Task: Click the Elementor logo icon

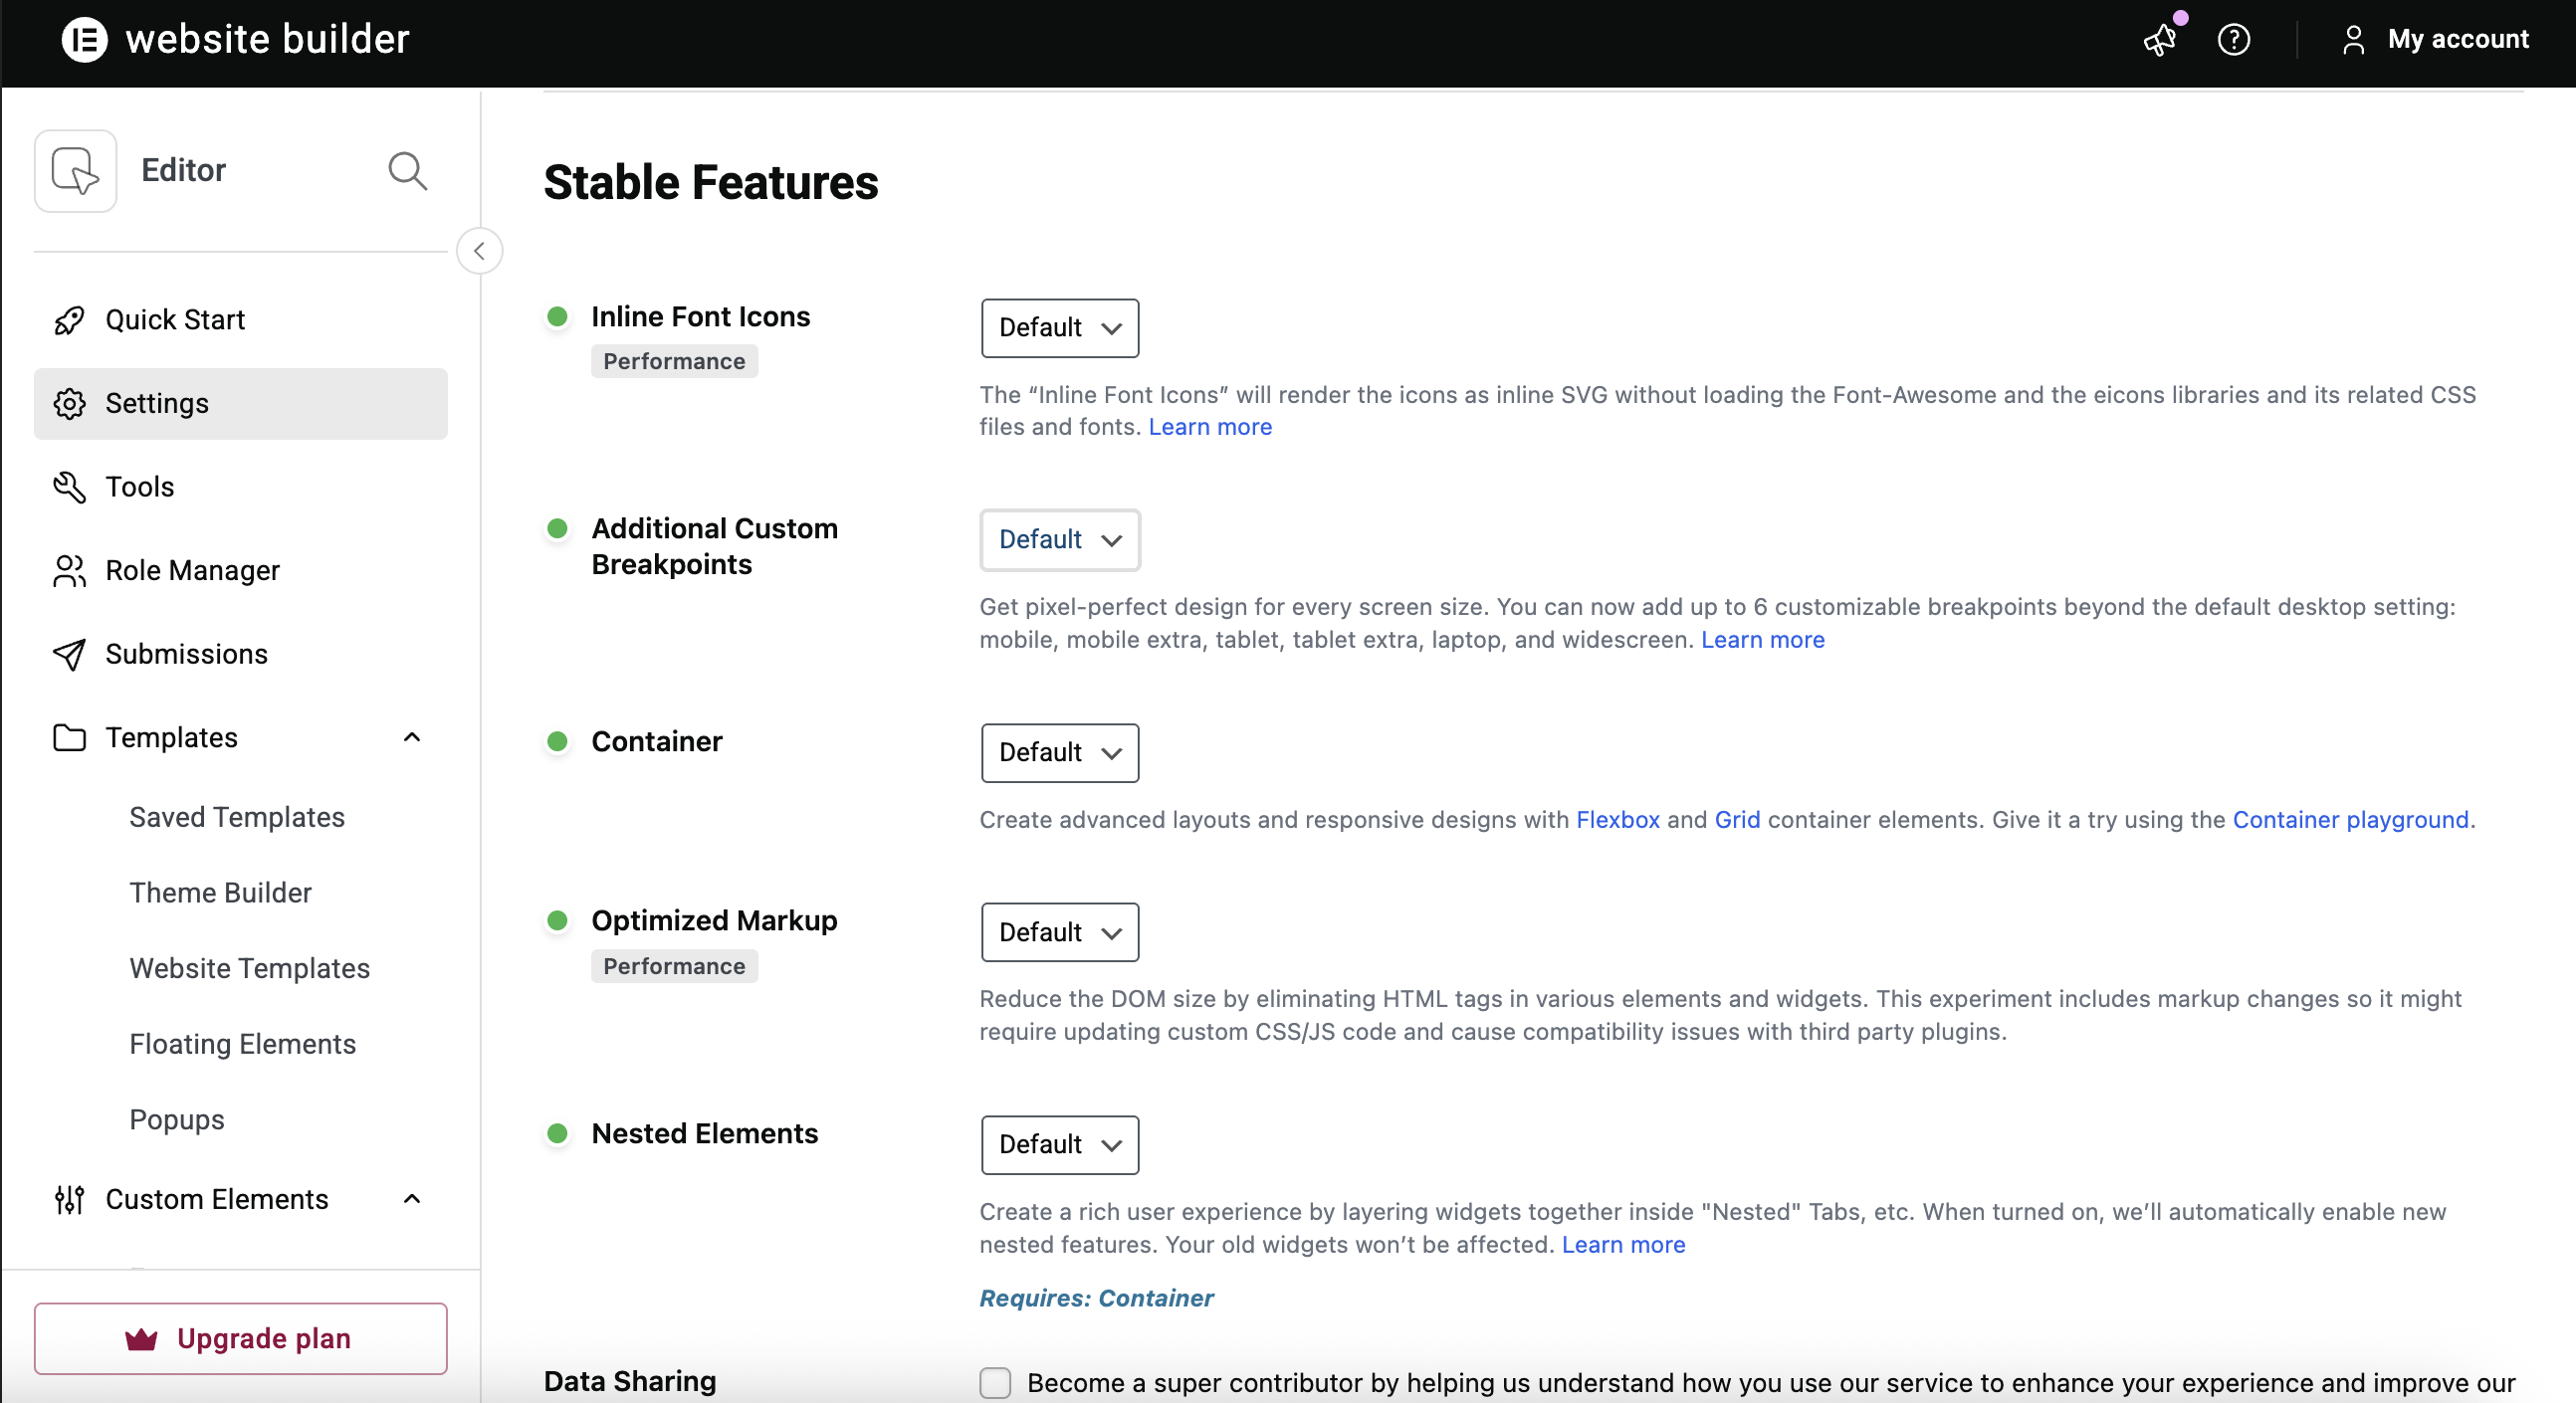Action: click(84, 40)
